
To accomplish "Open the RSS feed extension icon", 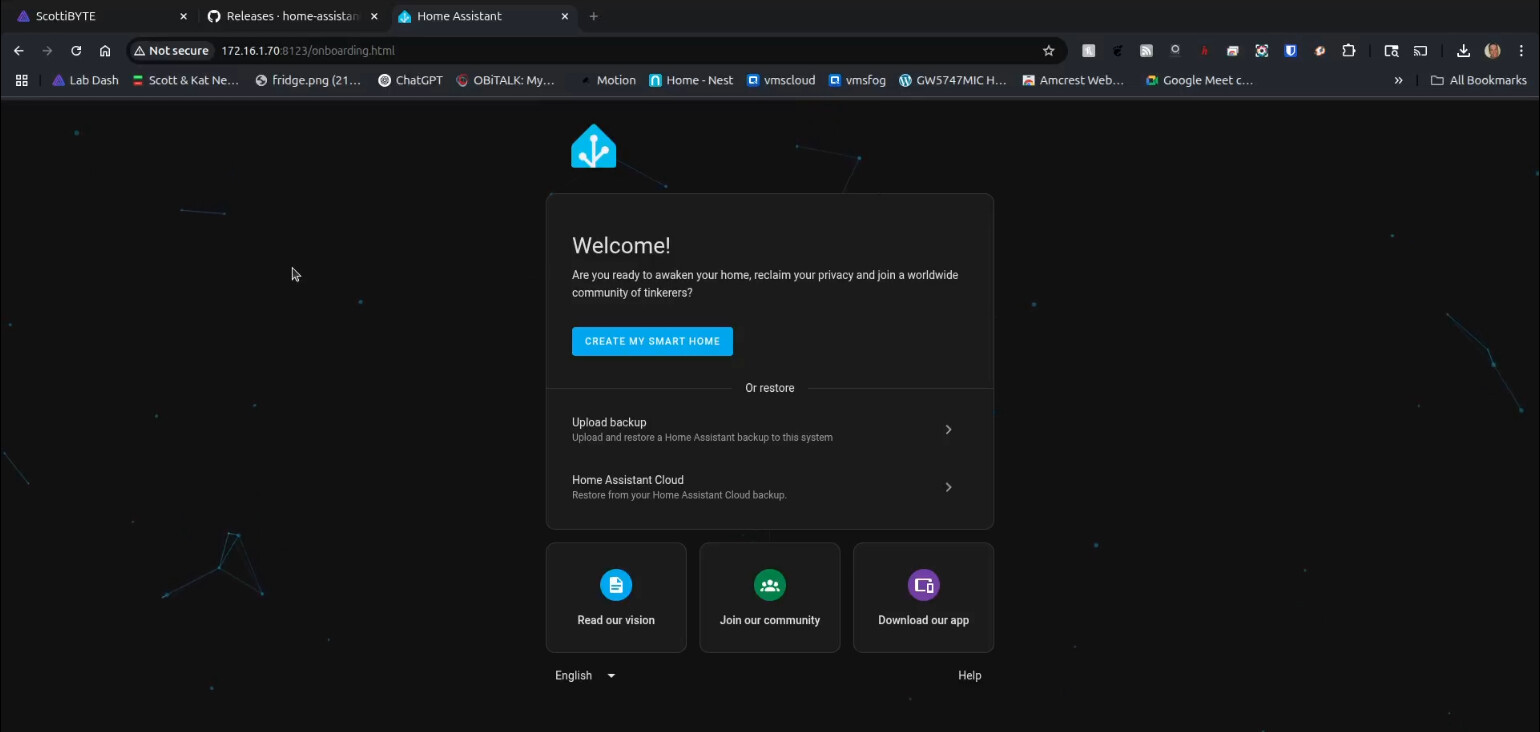I will click(1146, 51).
